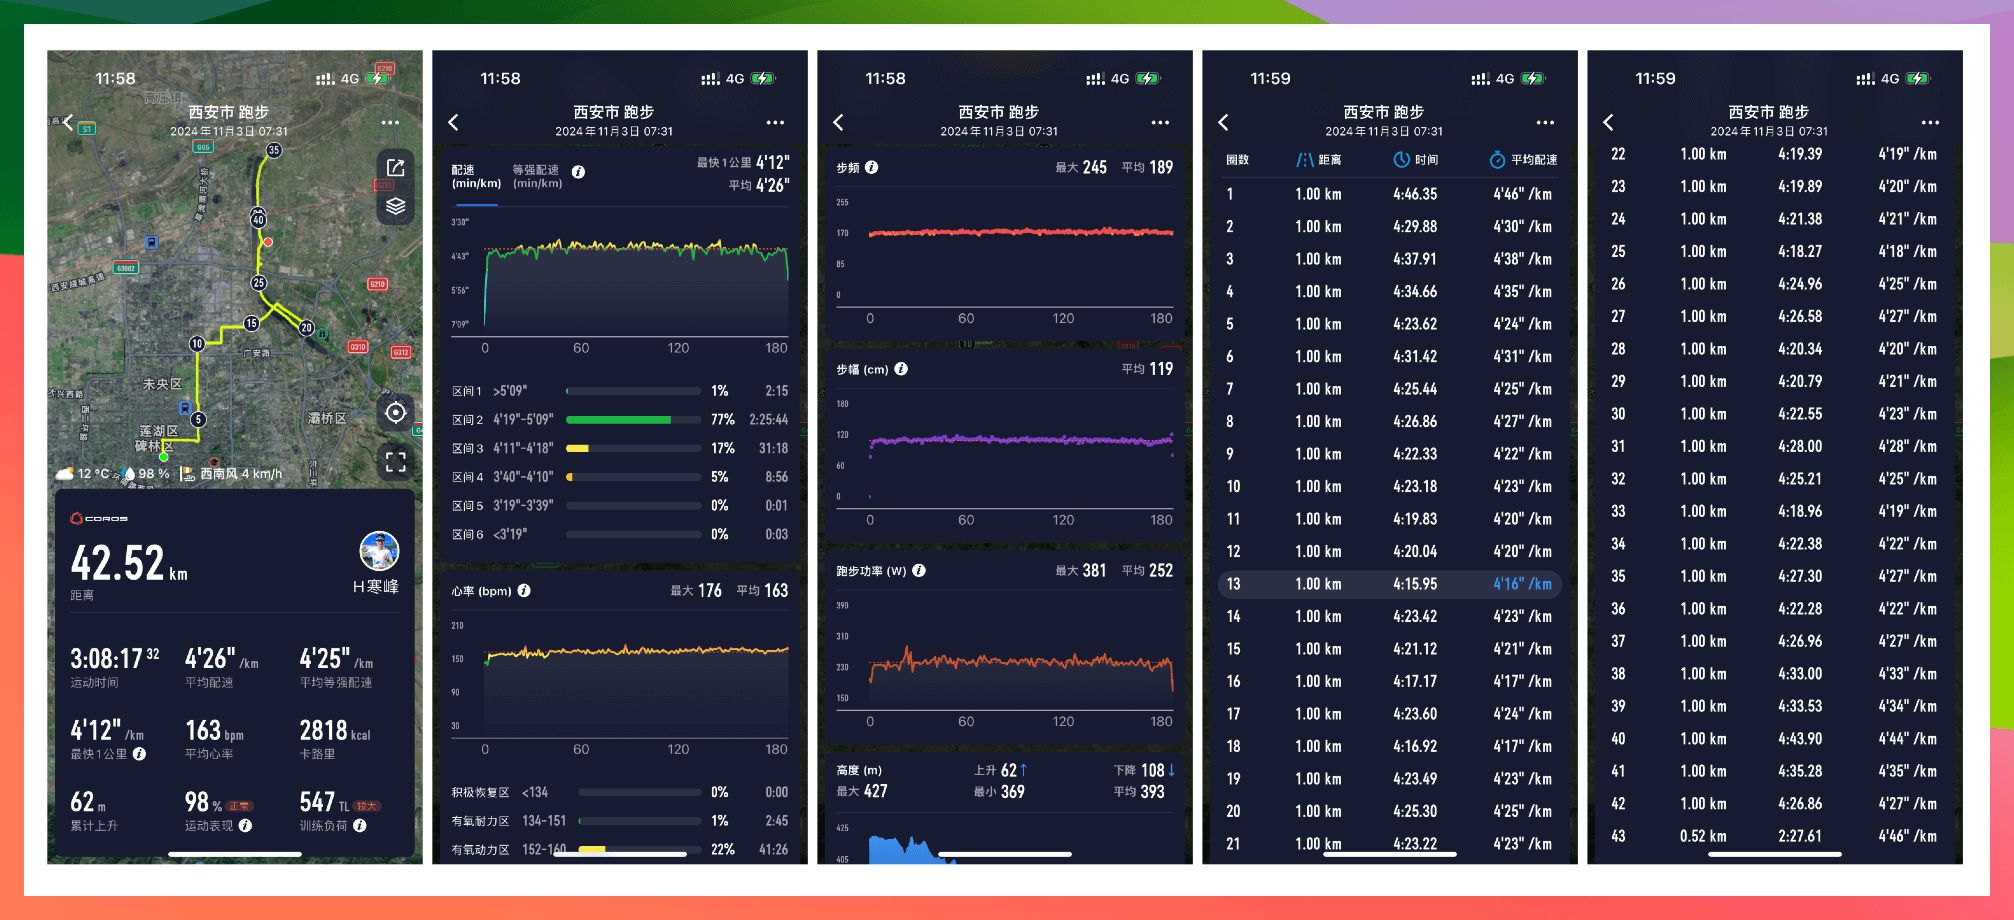
Task: Expand map to fullscreen
Action: pyautogui.click(x=396, y=461)
